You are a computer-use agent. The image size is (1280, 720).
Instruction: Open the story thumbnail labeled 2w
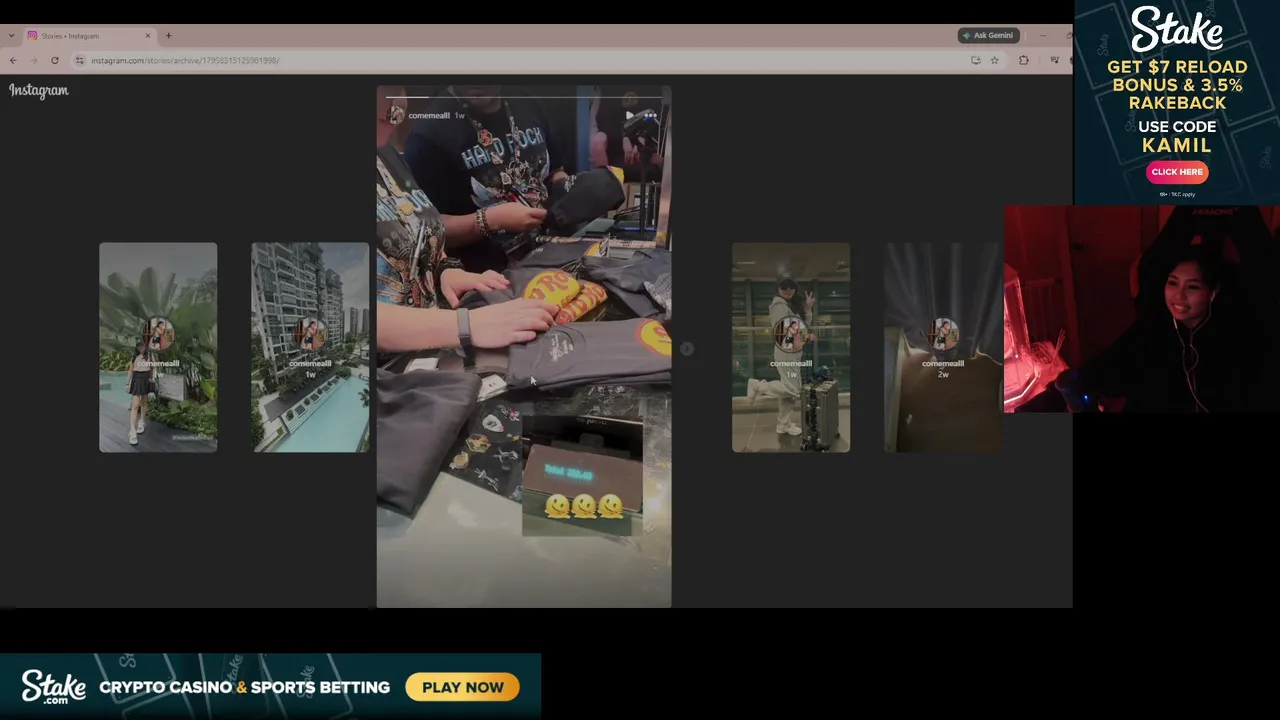[943, 347]
